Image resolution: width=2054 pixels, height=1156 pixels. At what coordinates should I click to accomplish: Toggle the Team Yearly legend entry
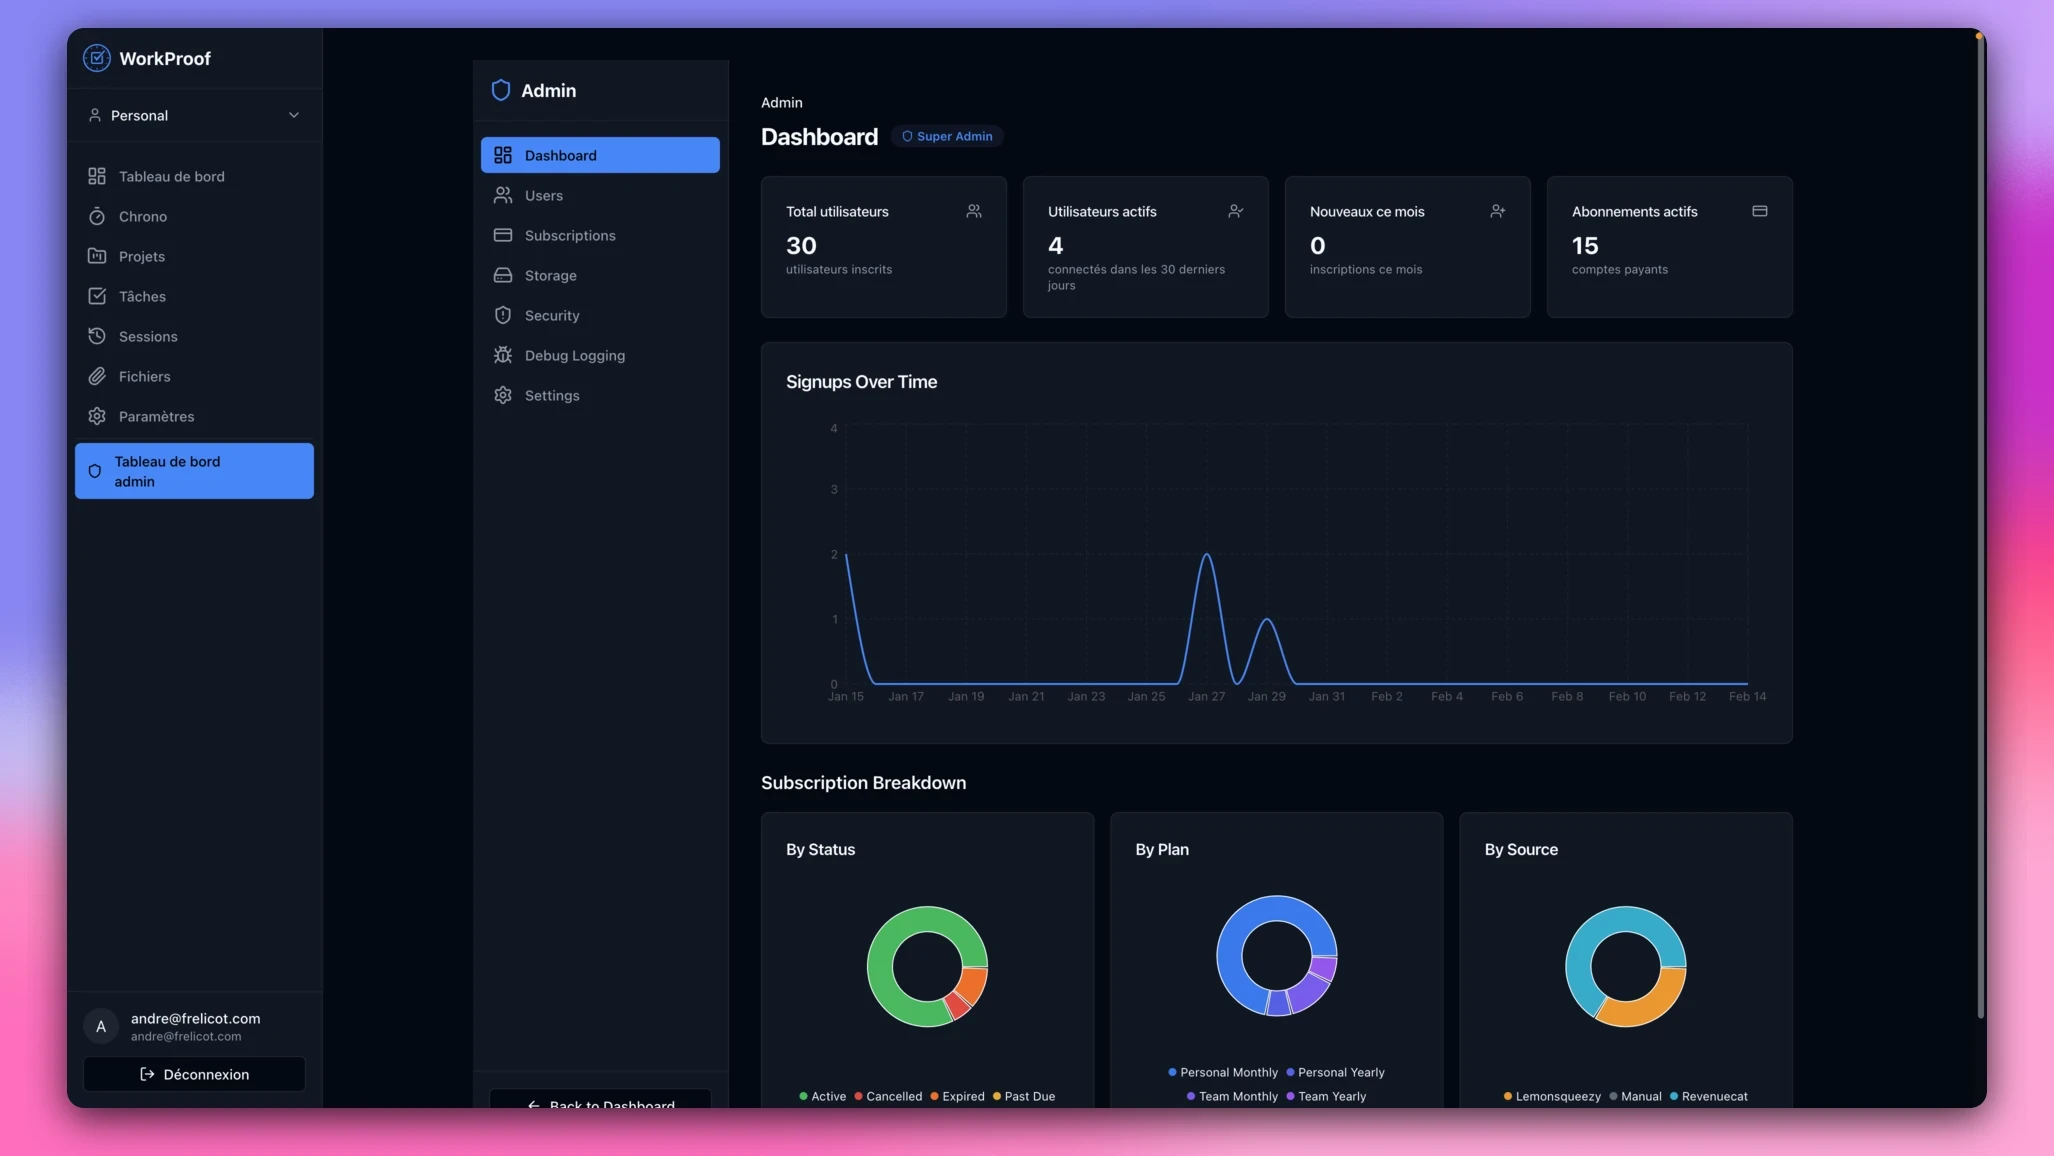pos(1326,1096)
